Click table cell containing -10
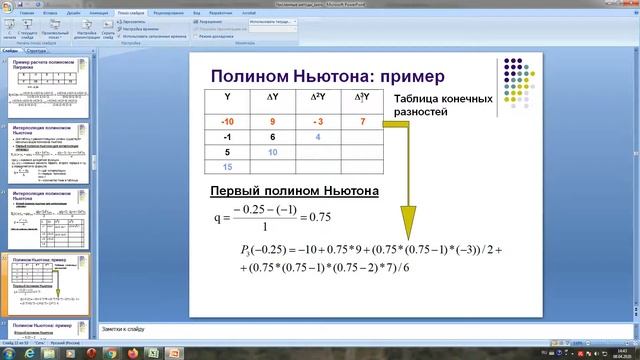640x360 pixels. (x=227, y=122)
